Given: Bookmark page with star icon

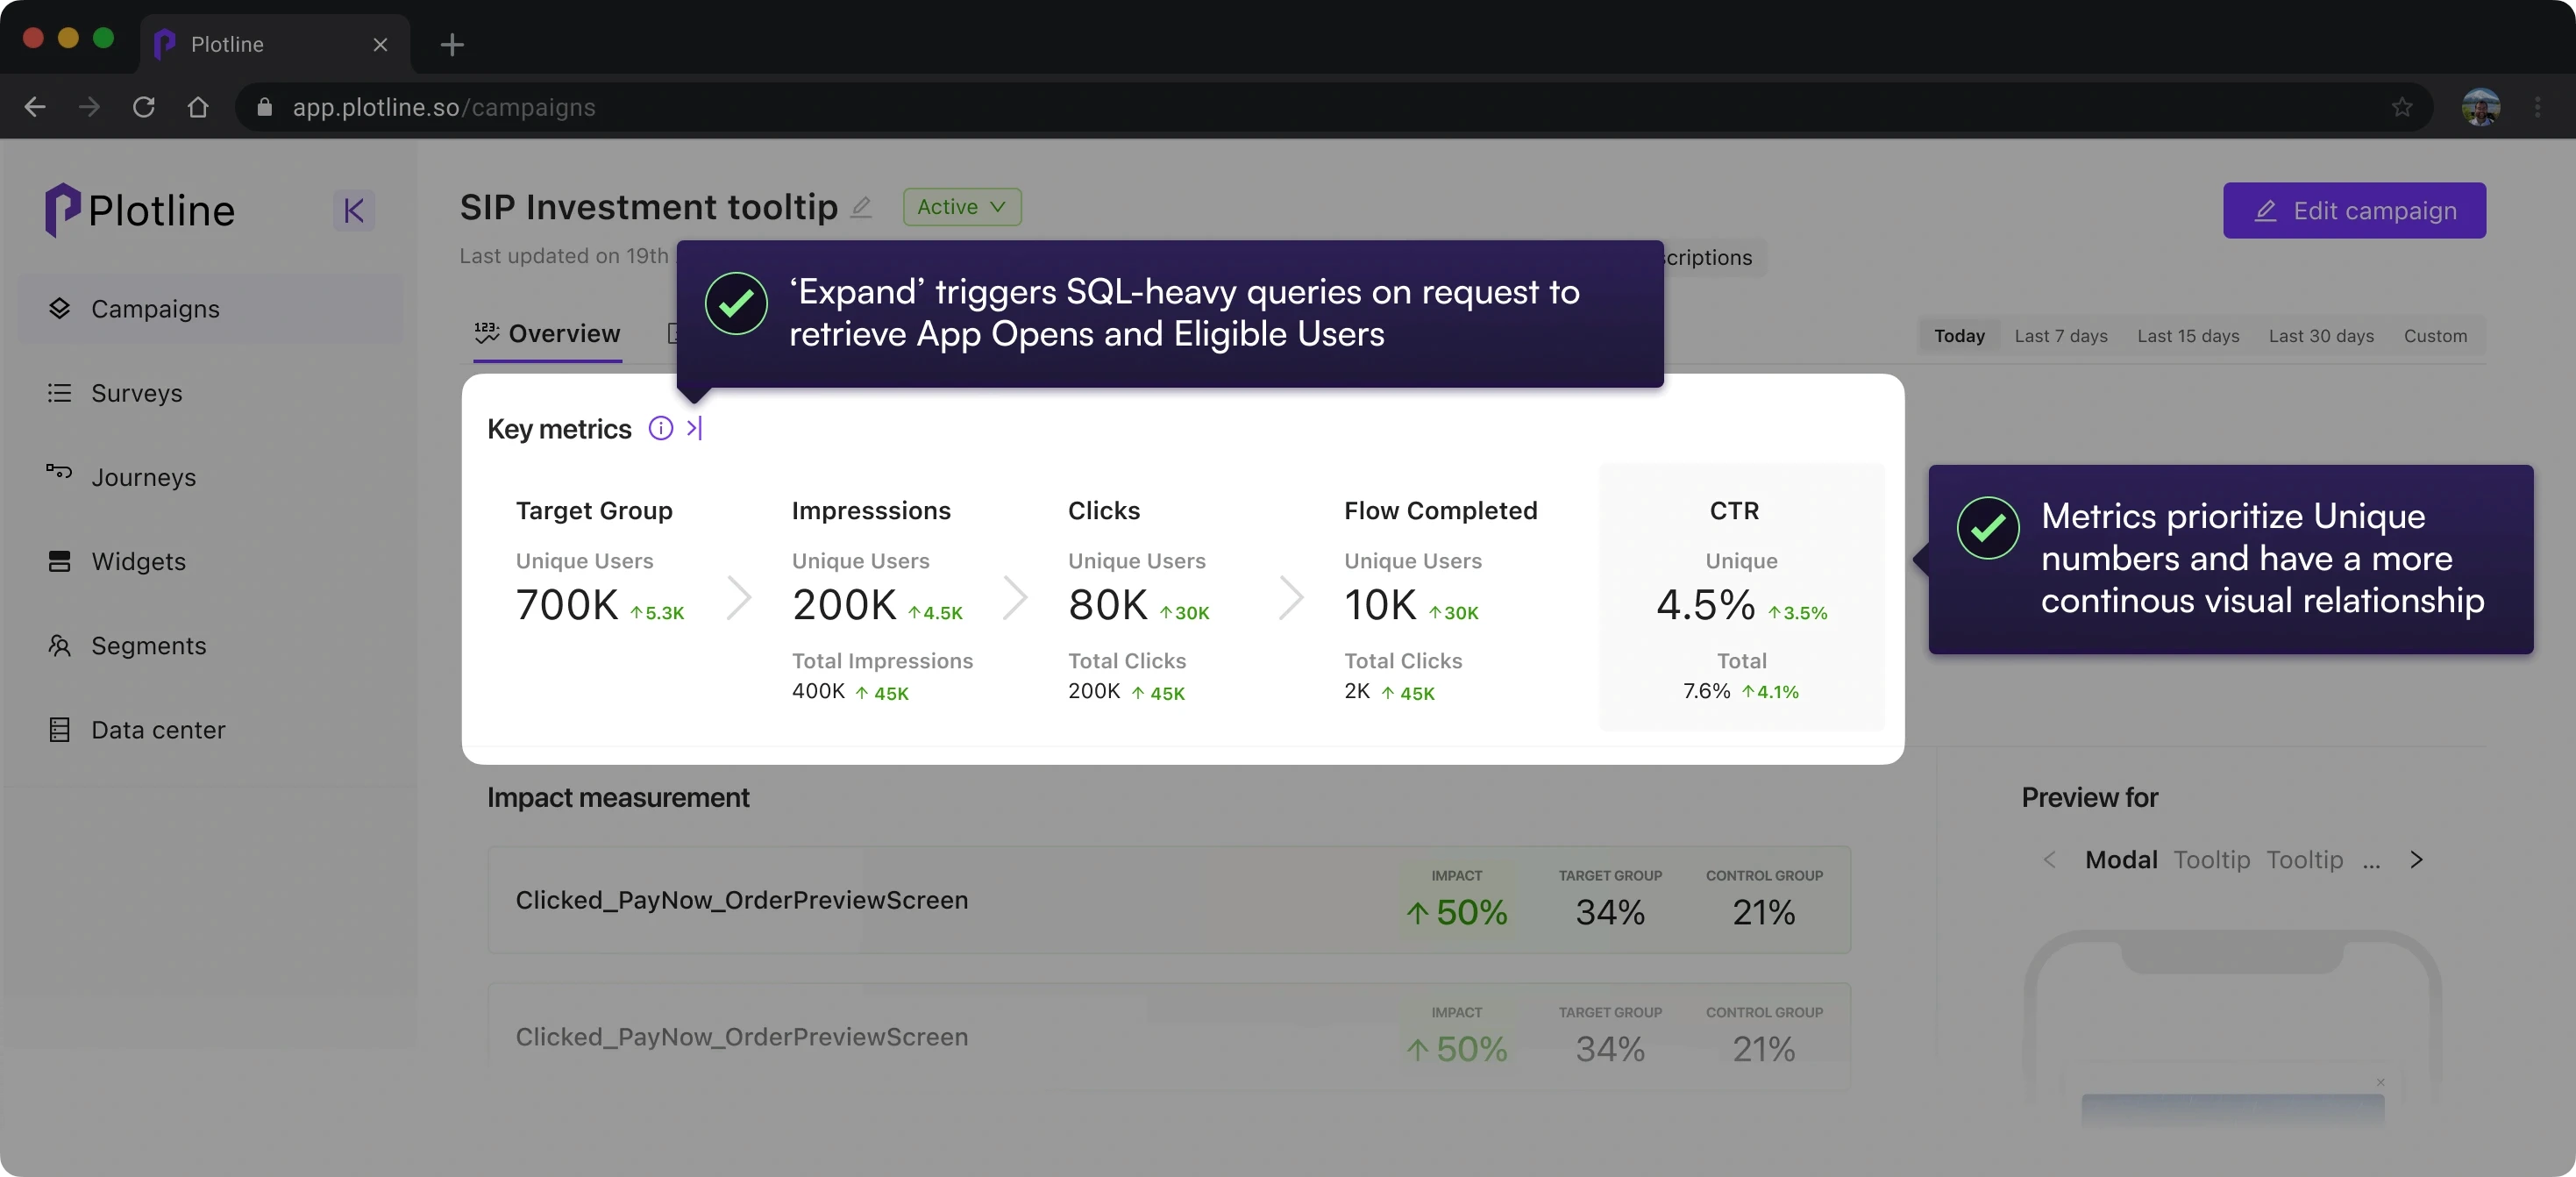Looking at the screenshot, I should pyautogui.click(x=2401, y=107).
